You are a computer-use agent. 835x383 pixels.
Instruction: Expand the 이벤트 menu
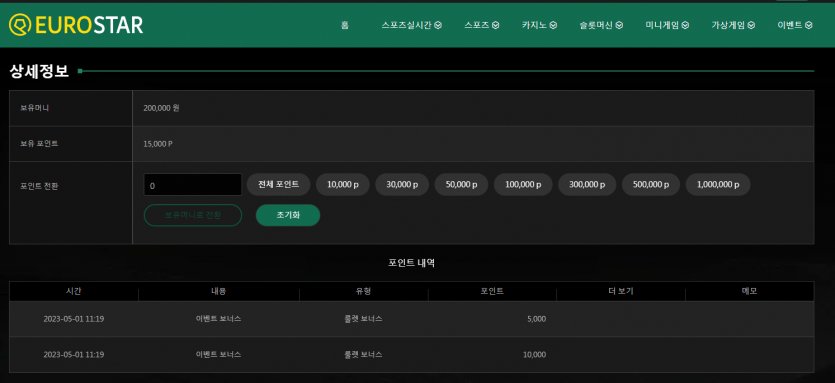[x=795, y=25]
